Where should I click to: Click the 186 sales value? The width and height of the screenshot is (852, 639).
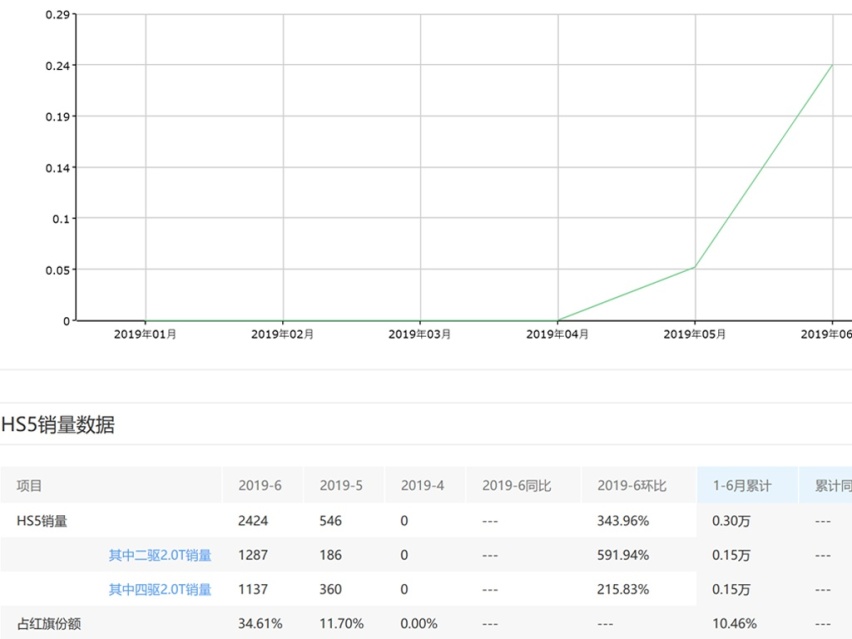tap(330, 555)
